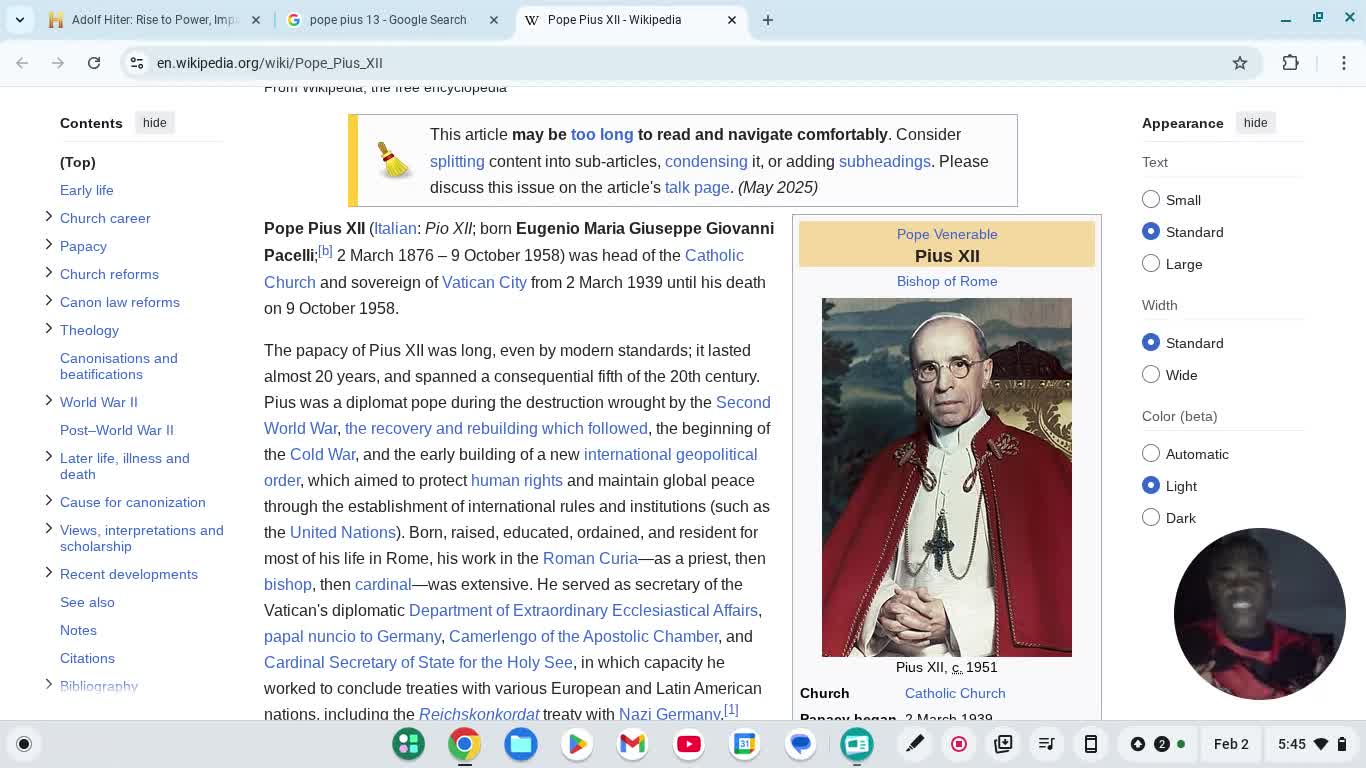Switch page width to Wide
This screenshot has height=768, width=1366.
[x=1151, y=374]
